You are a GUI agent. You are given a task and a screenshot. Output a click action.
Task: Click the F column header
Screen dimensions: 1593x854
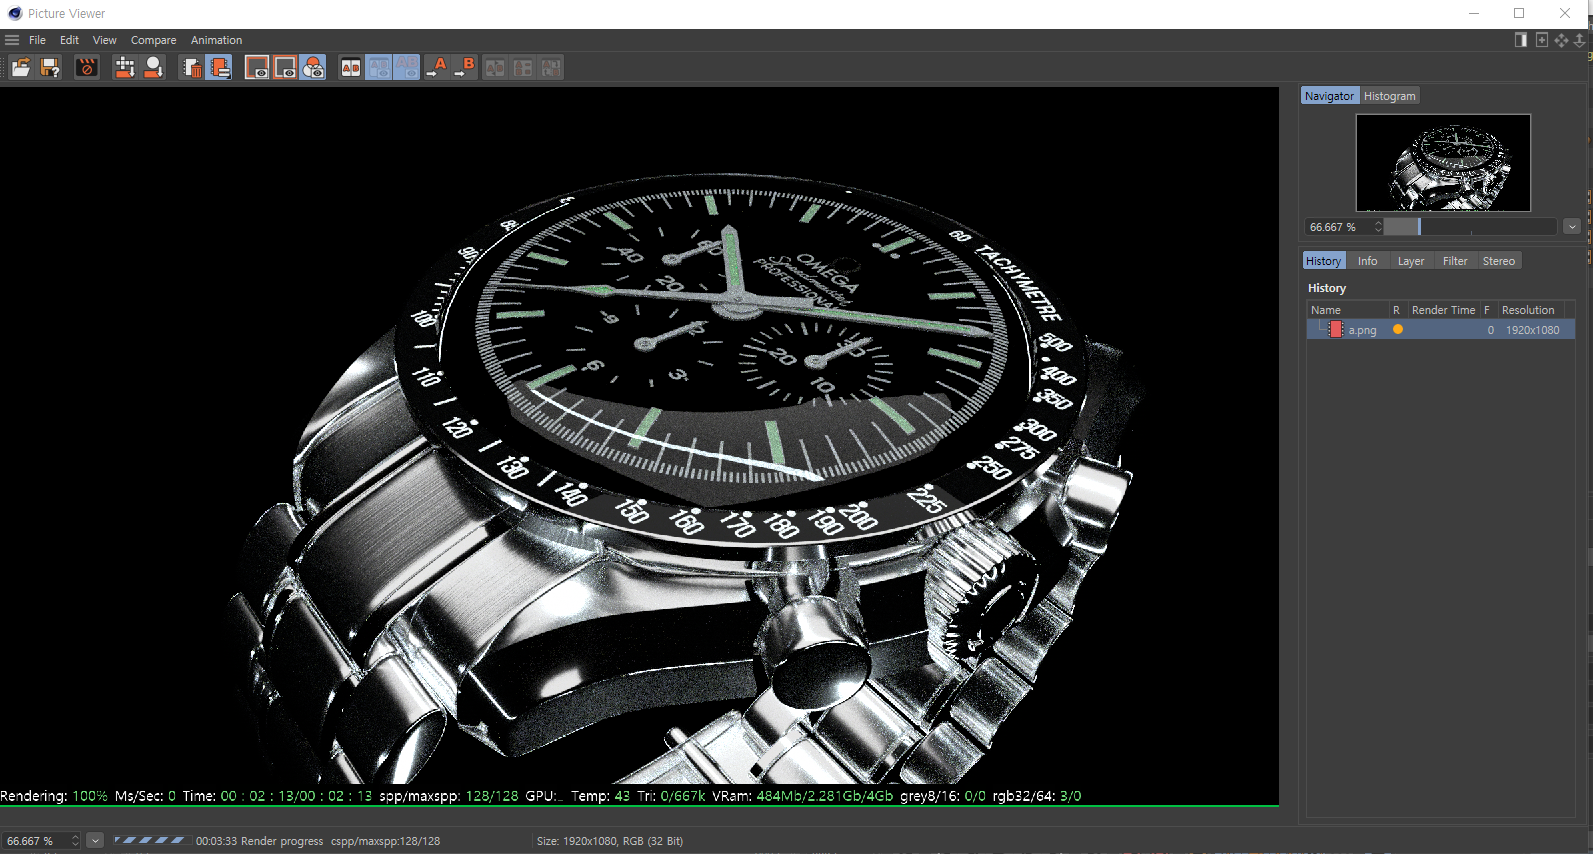1487,310
